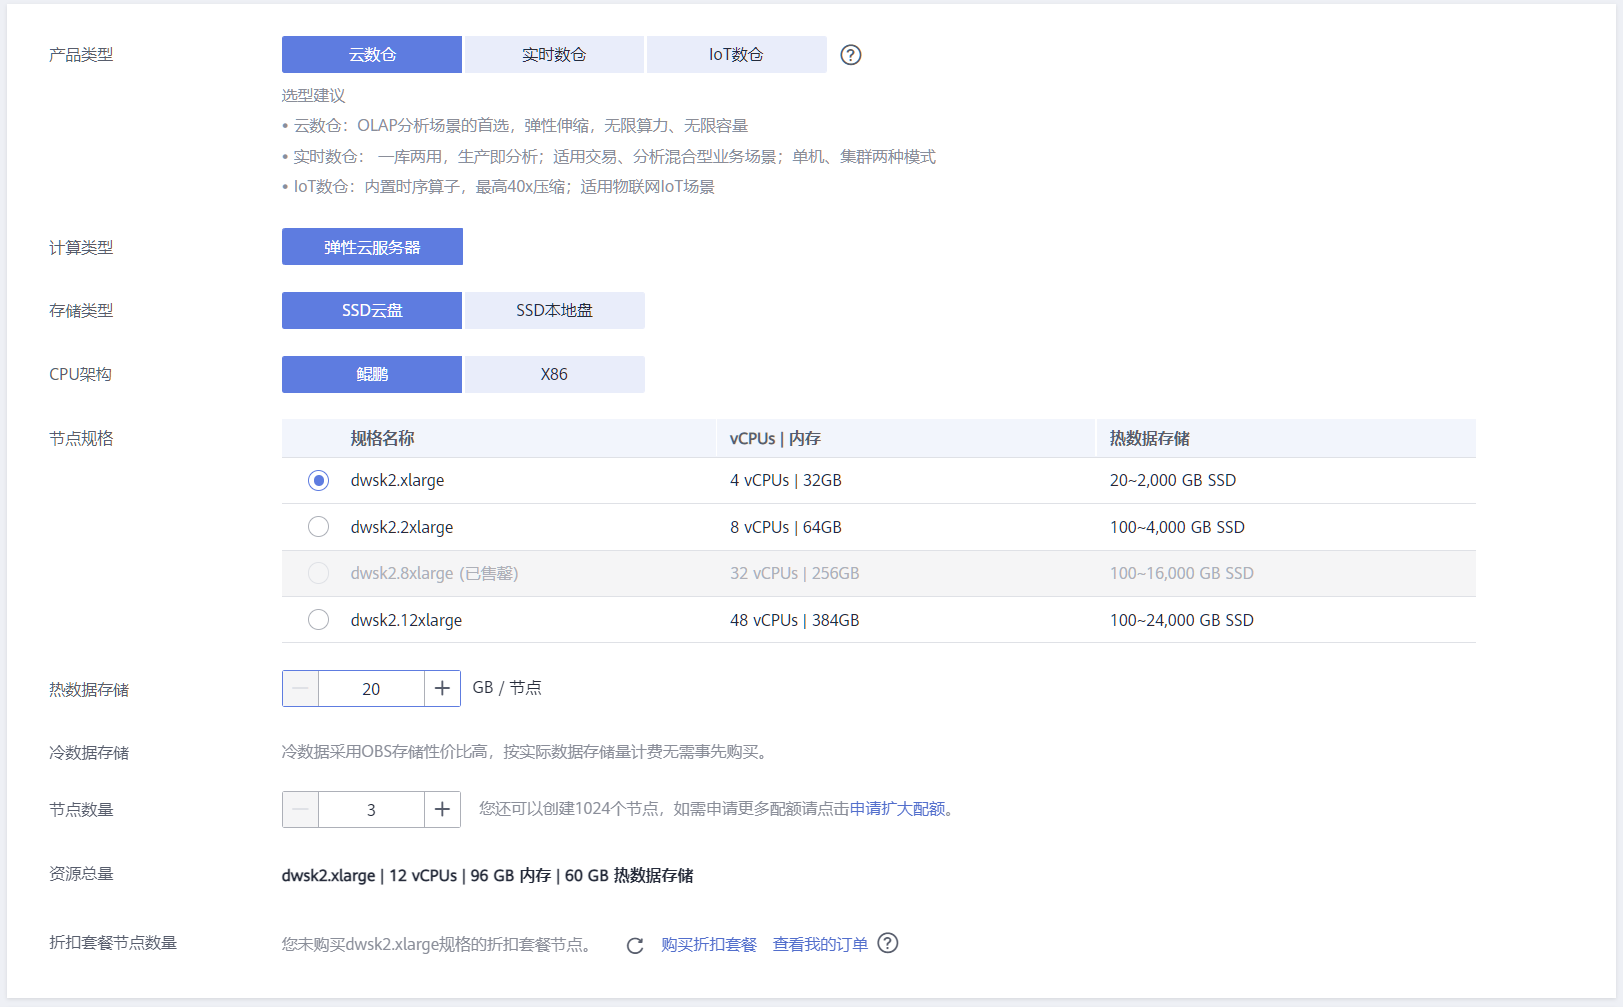
Task: Choose SSD云盘 storage type
Action: click(372, 311)
